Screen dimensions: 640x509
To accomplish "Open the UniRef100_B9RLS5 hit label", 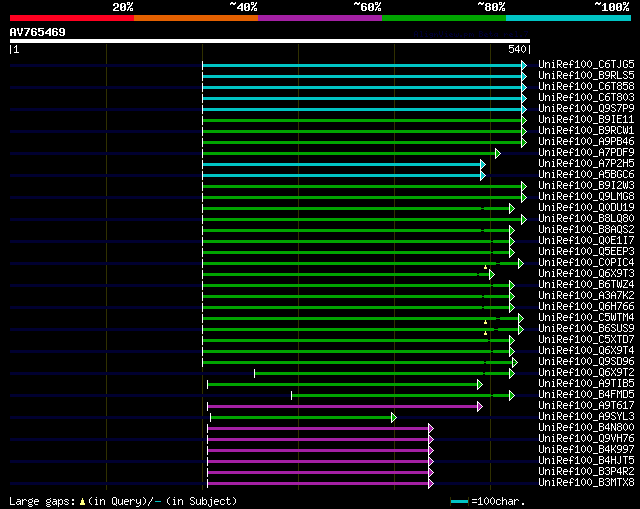I will pos(586,76).
